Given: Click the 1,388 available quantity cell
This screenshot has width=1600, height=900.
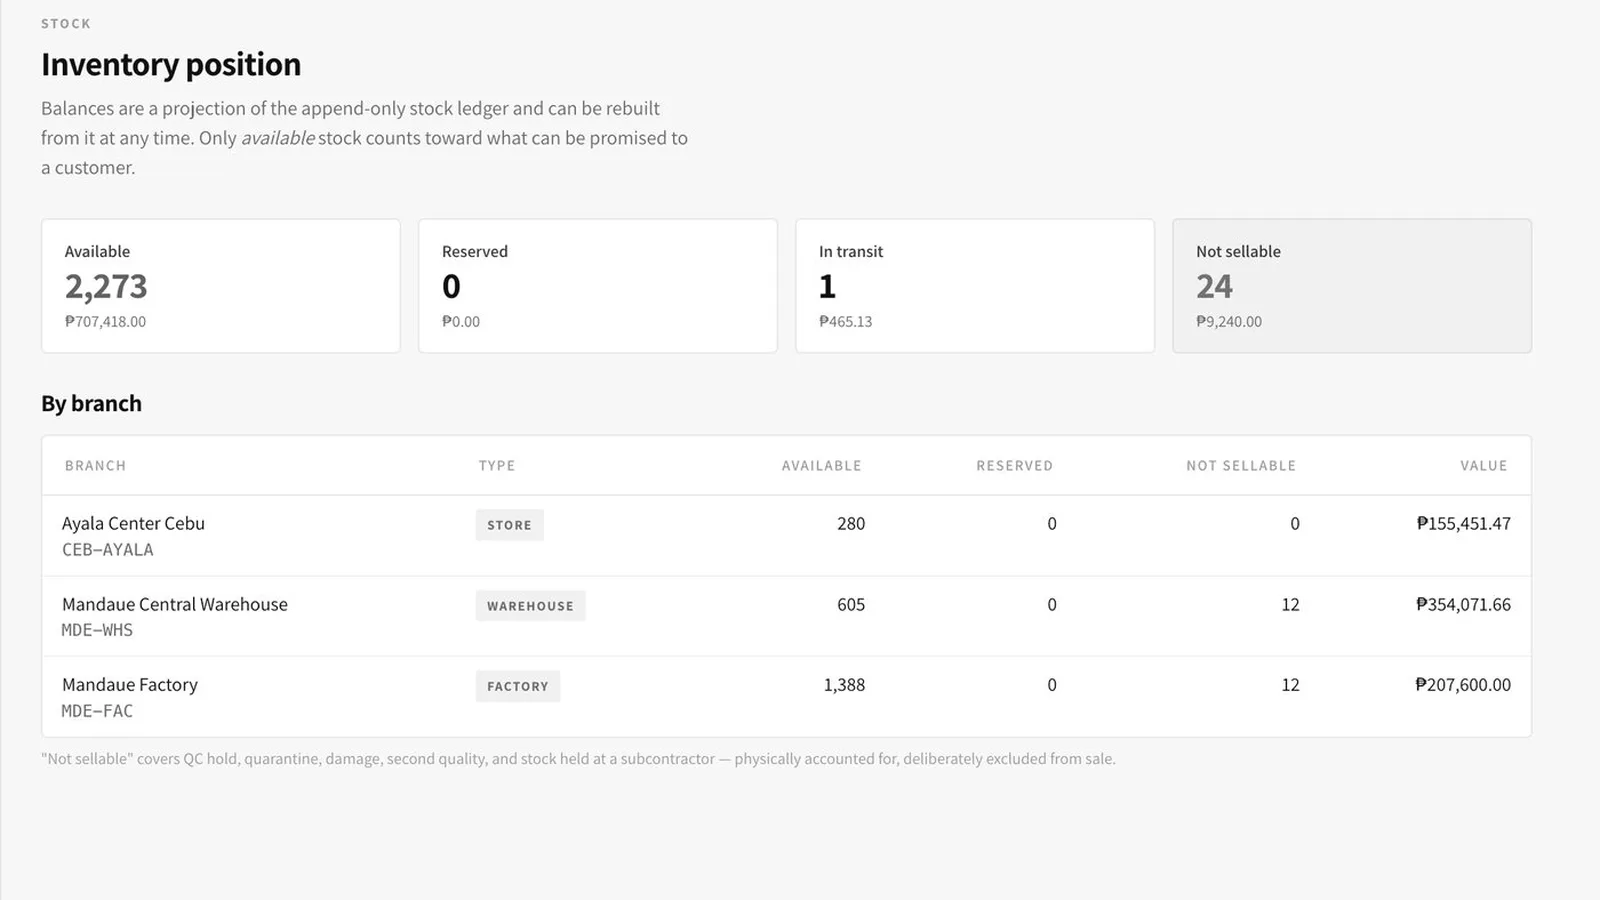Looking at the screenshot, I should 844,685.
